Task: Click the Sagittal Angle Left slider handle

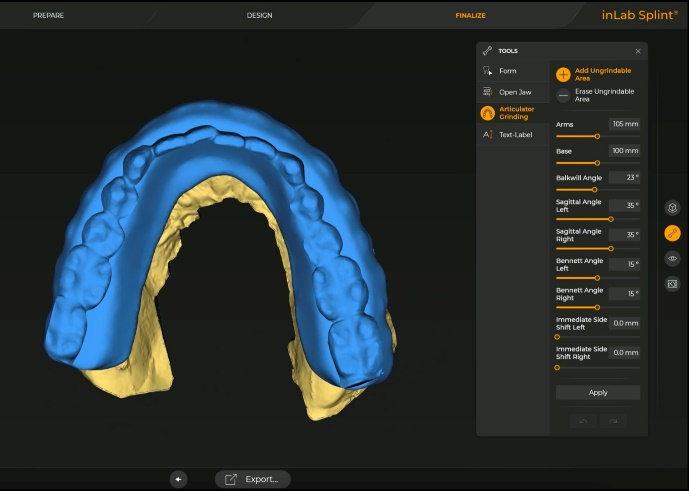Action: click(611, 219)
